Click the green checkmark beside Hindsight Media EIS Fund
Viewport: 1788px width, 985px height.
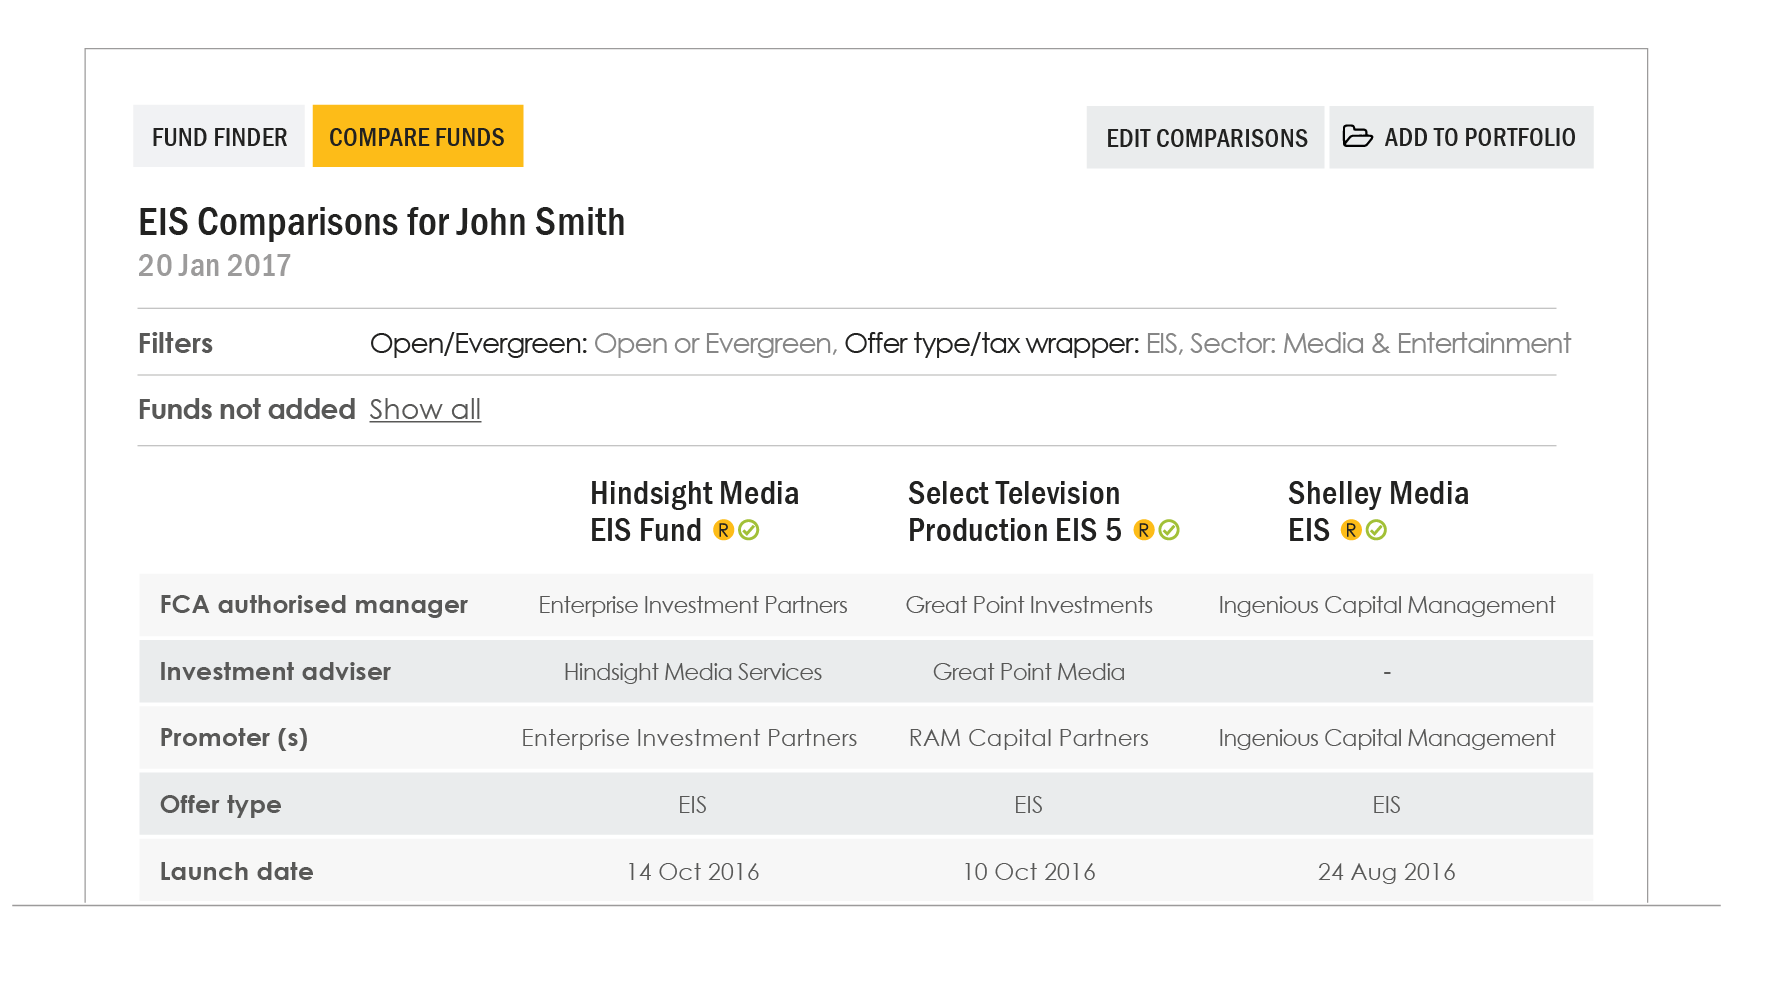point(749,530)
